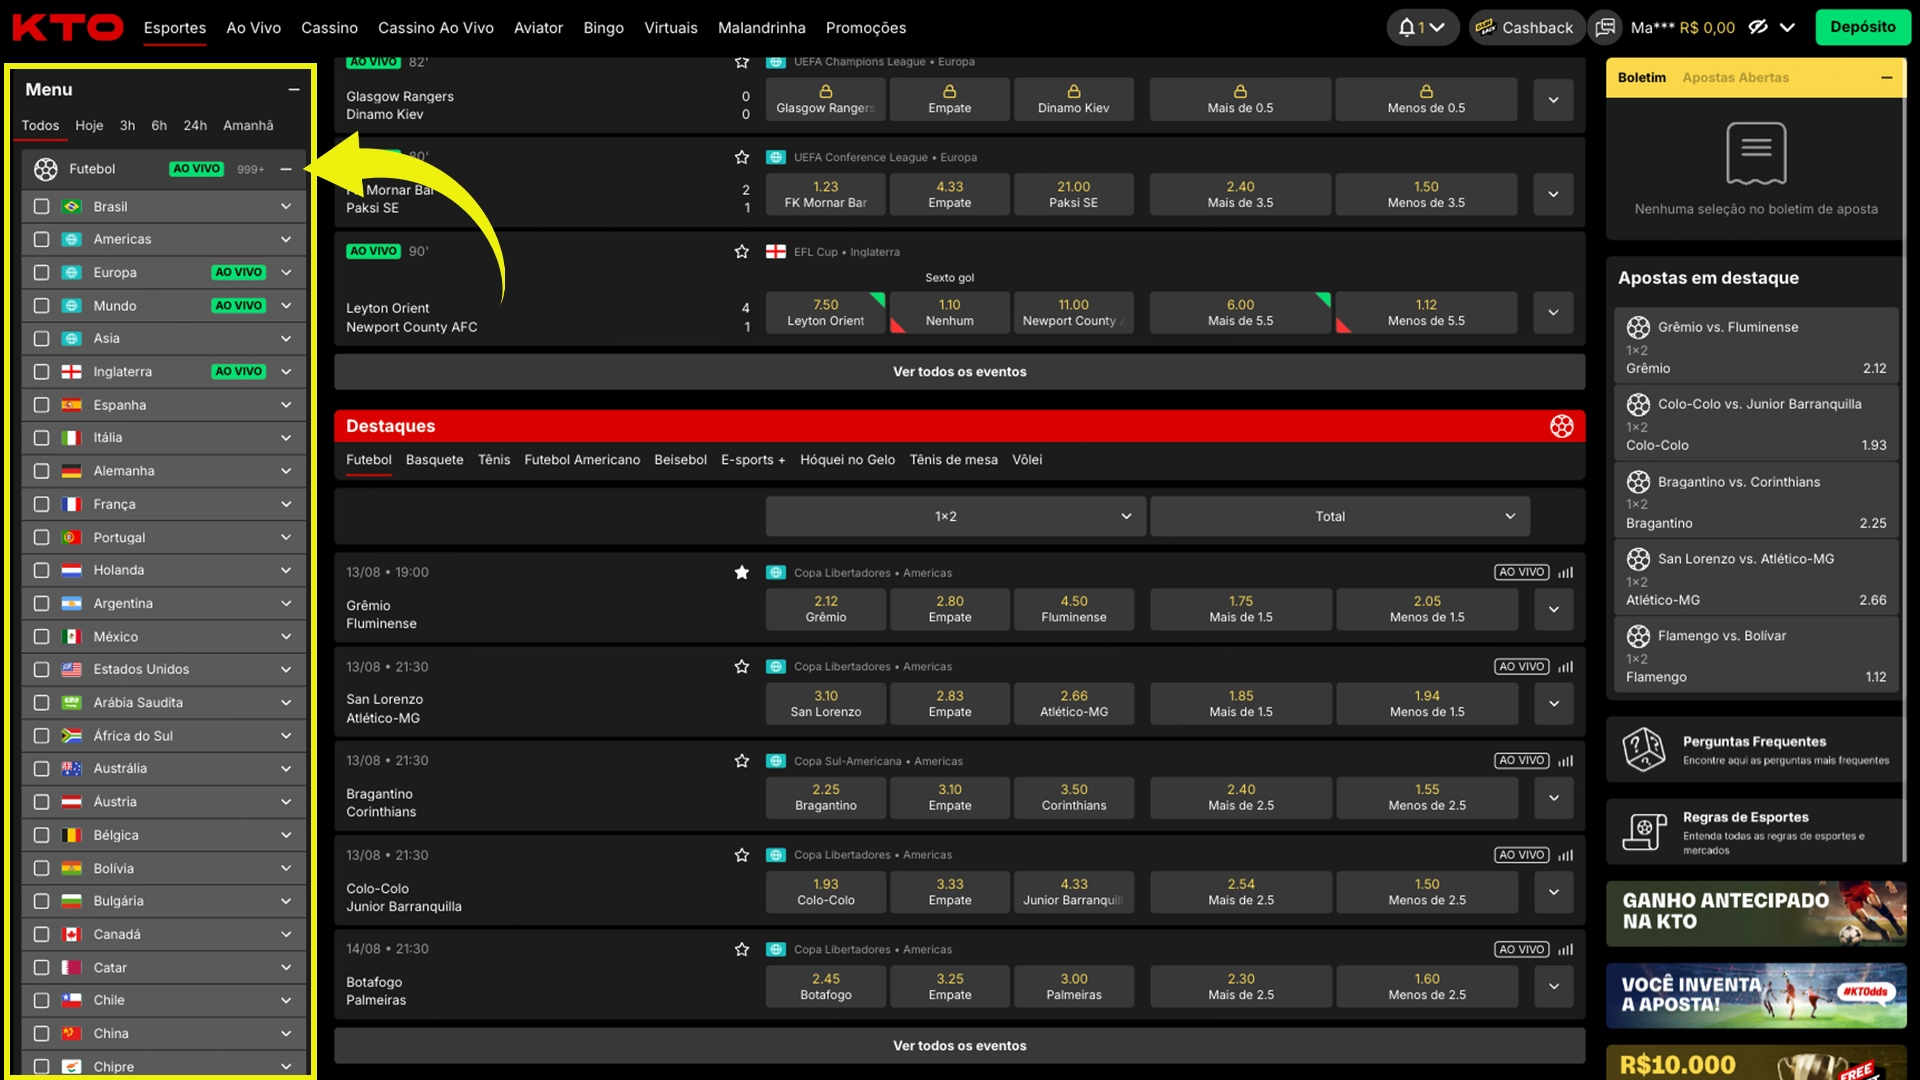
Task: Click the Futebol ball icon in Menu
Action: pyautogui.click(x=46, y=169)
